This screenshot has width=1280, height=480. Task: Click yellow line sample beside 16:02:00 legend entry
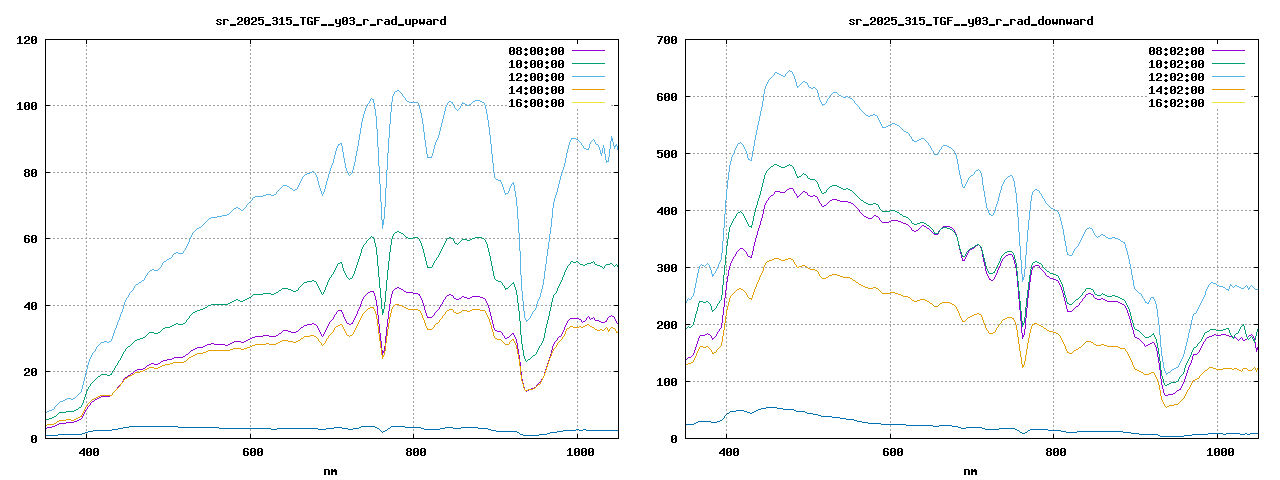[x=1228, y=102]
